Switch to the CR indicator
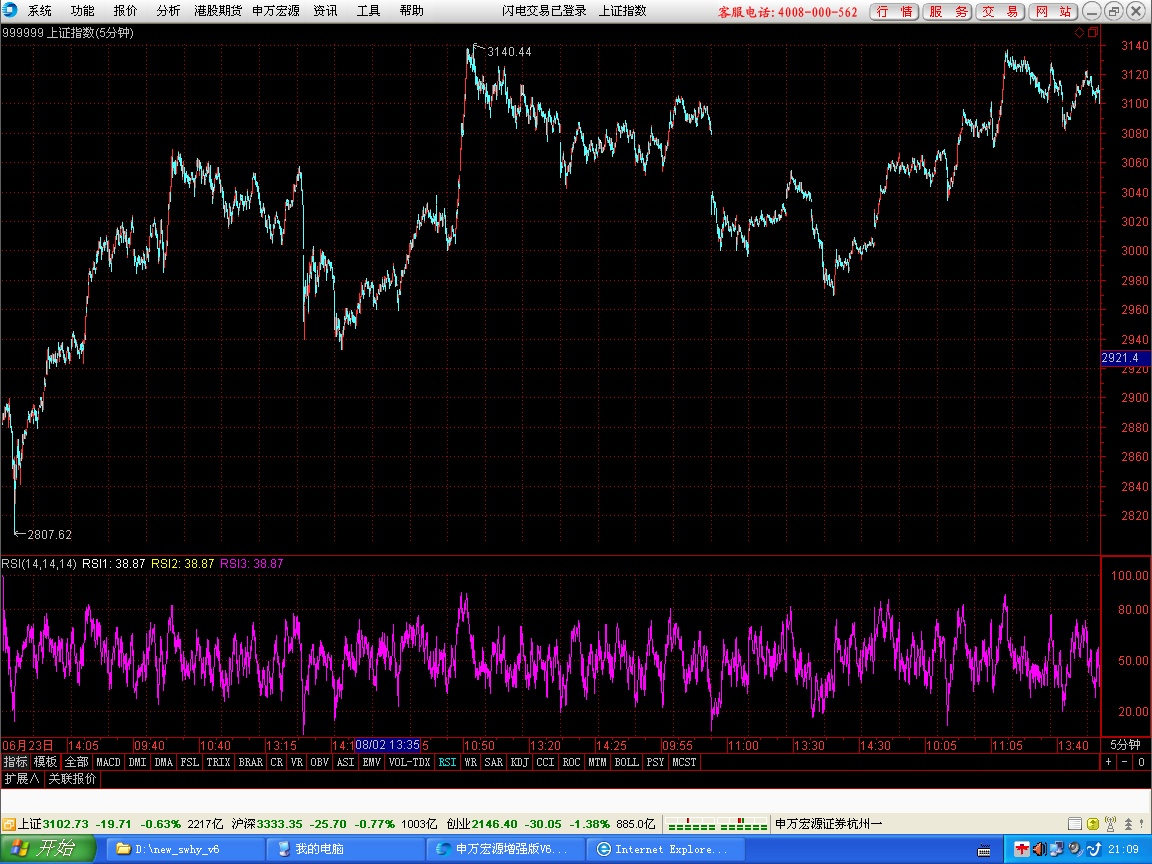Image resolution: width=1152 pixels, height=864 pixels. (276, 762)
